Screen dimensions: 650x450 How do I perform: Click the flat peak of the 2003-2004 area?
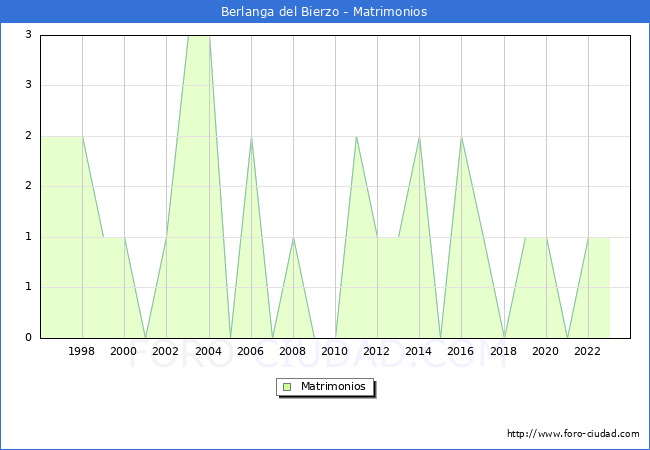click(x=199, y=36)
